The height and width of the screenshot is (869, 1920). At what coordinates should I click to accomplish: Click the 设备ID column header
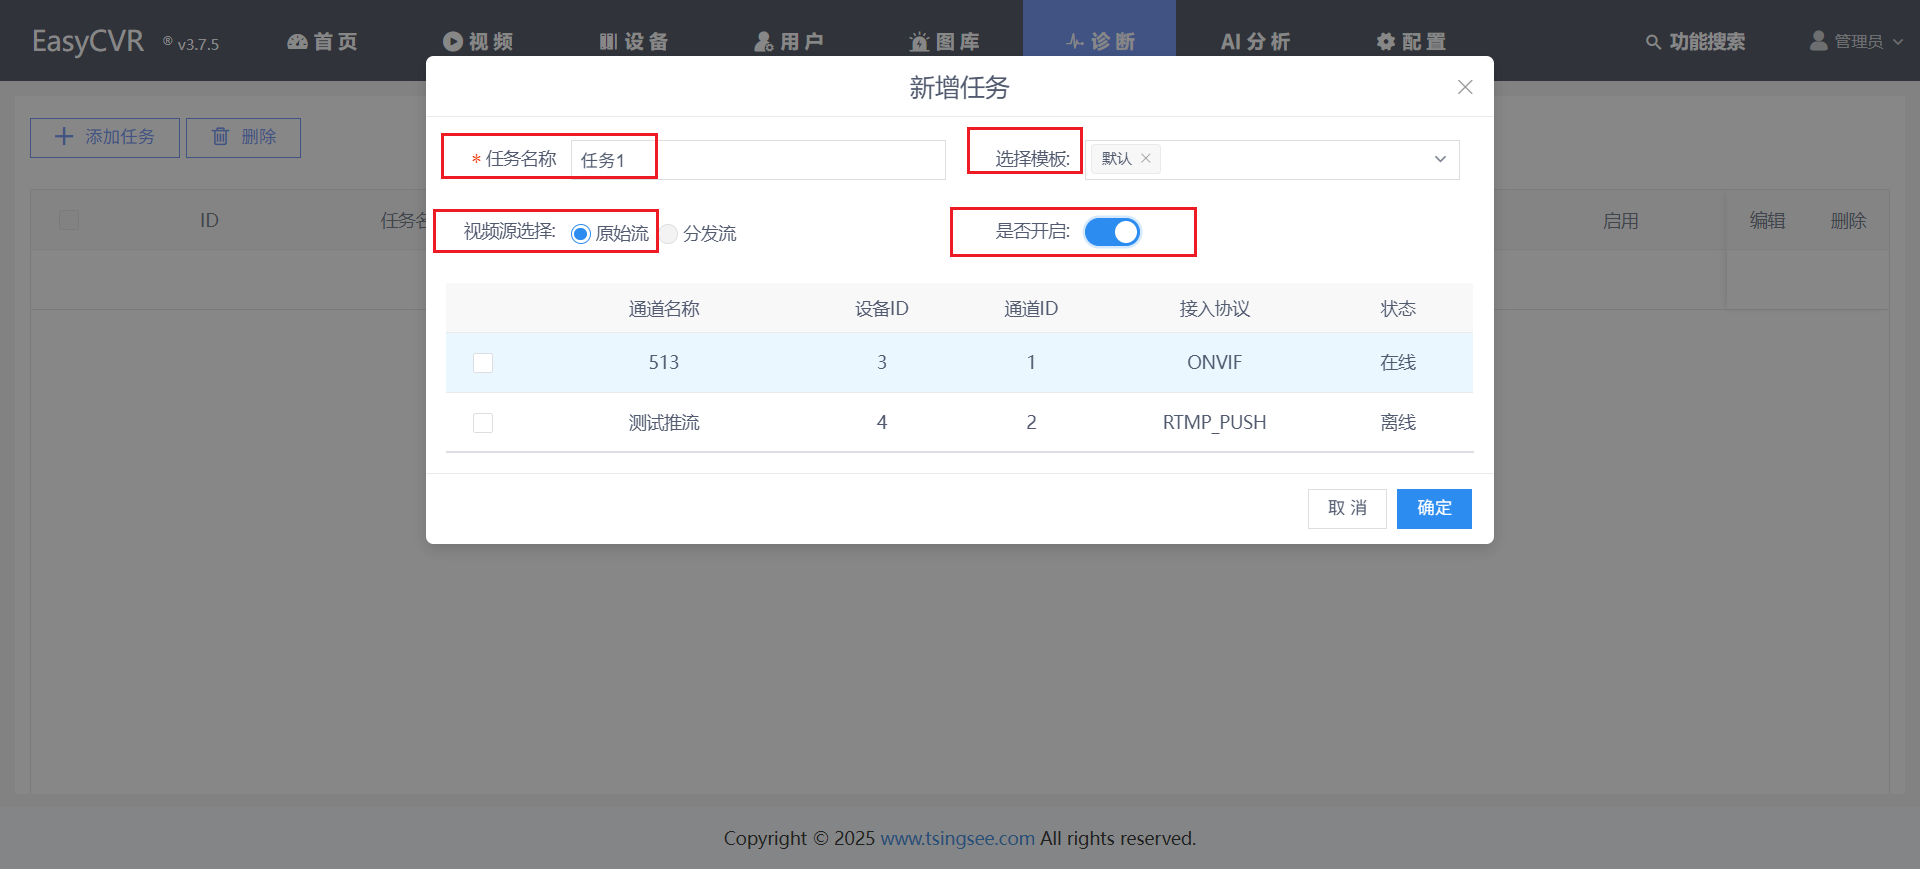(882, 309)
